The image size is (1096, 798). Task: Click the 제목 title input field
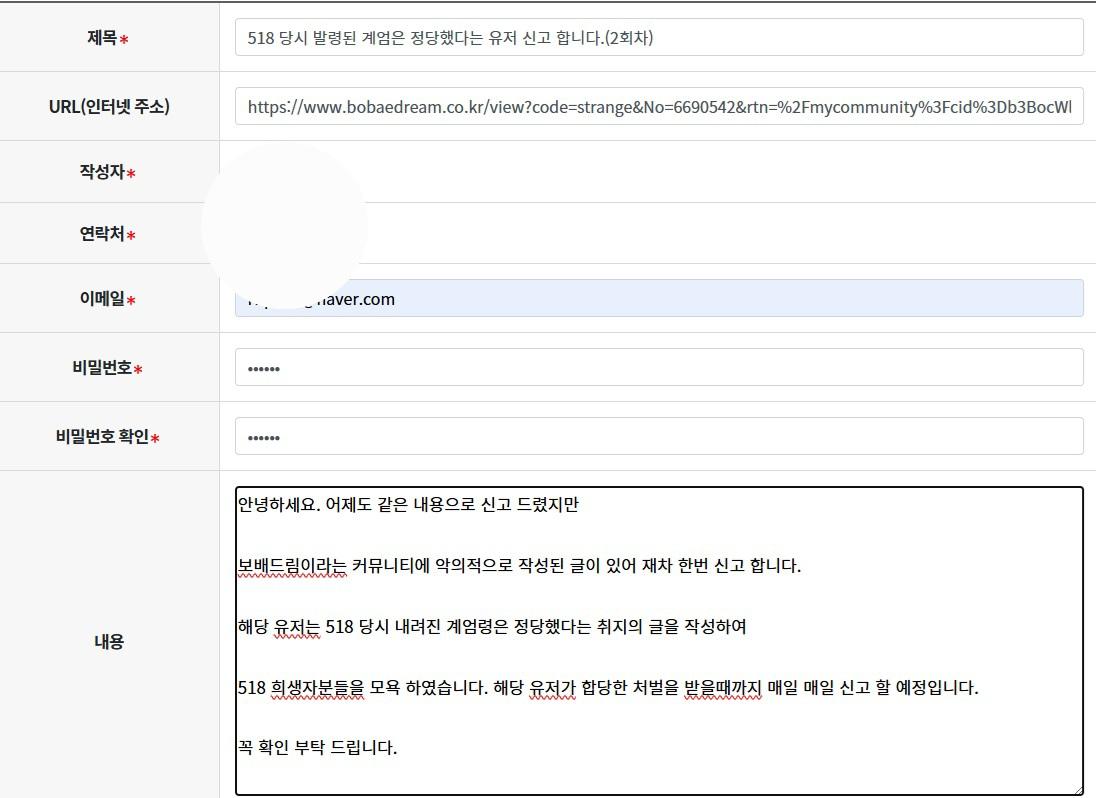[x=659, y=38]
